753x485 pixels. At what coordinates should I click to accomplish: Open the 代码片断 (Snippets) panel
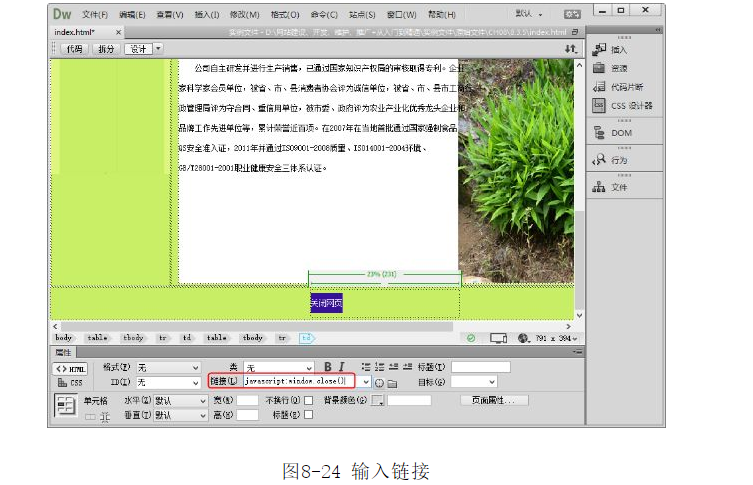(x=599, y=87)
